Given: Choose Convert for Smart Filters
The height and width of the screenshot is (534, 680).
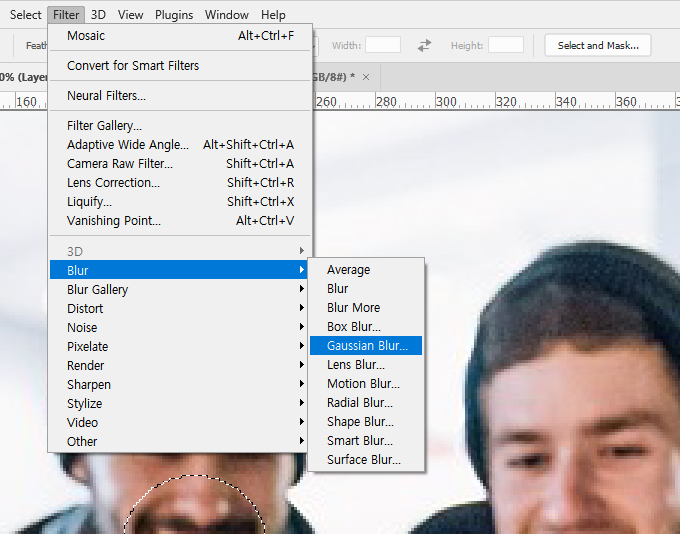Looking at the screenshot, I should tap(180, 66).
